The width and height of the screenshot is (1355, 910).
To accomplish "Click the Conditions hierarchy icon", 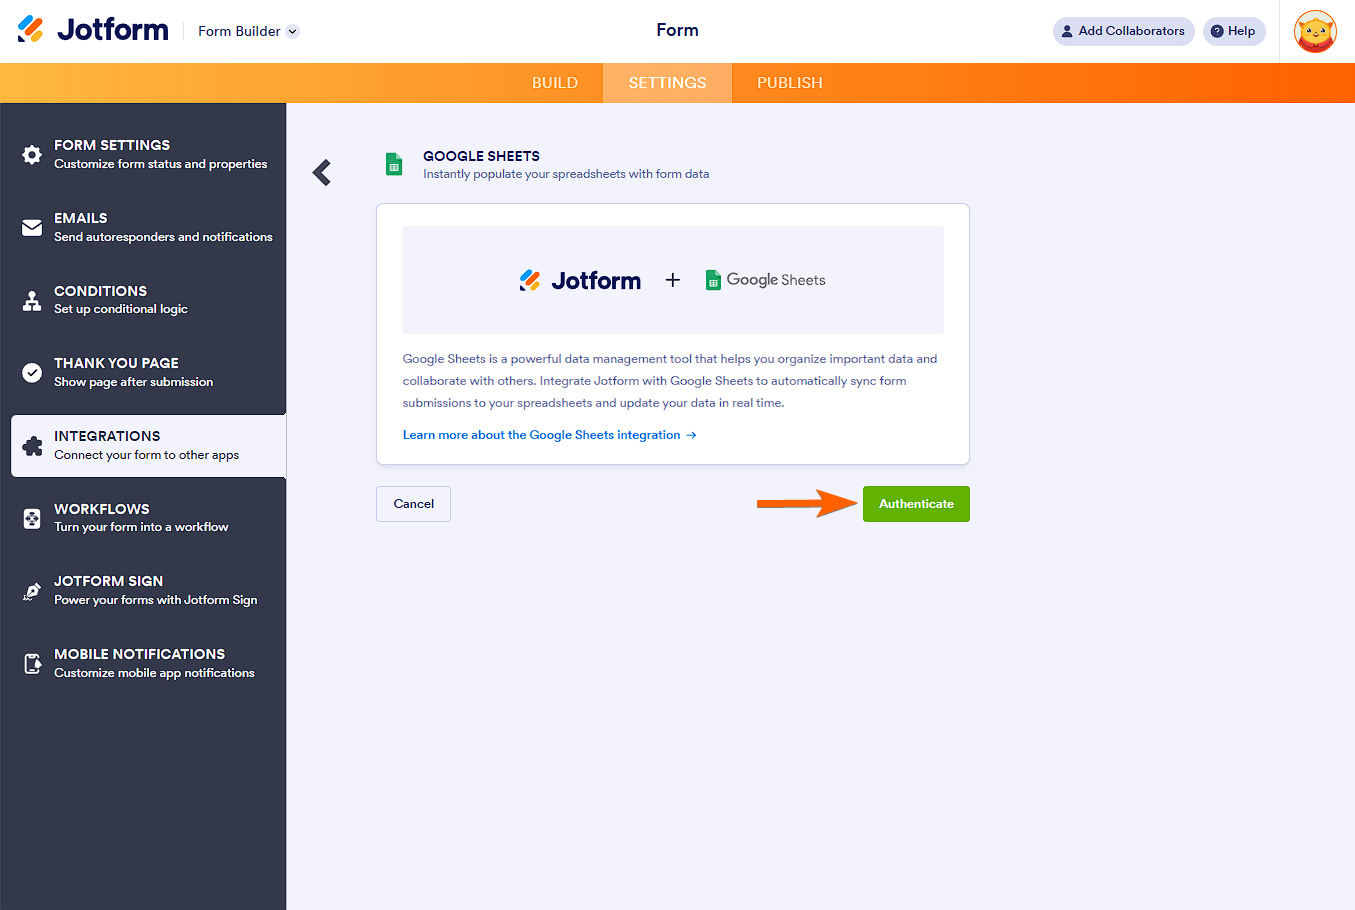I will point(32,300).
